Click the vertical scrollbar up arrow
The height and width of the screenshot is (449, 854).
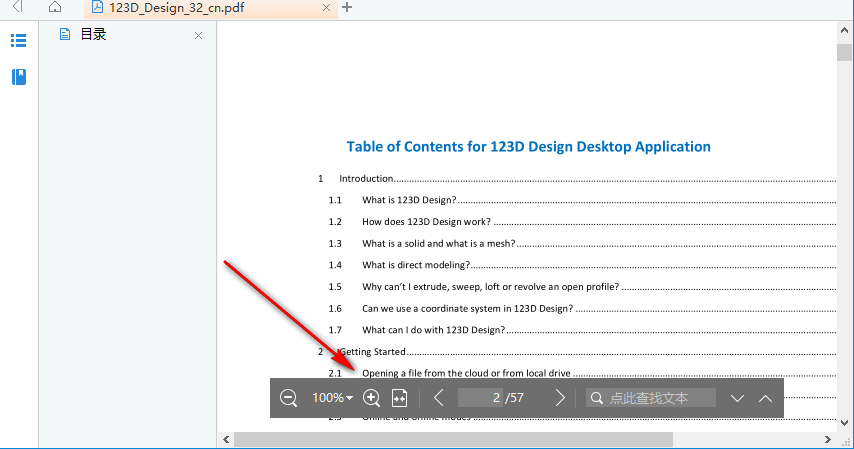point(844,31)
